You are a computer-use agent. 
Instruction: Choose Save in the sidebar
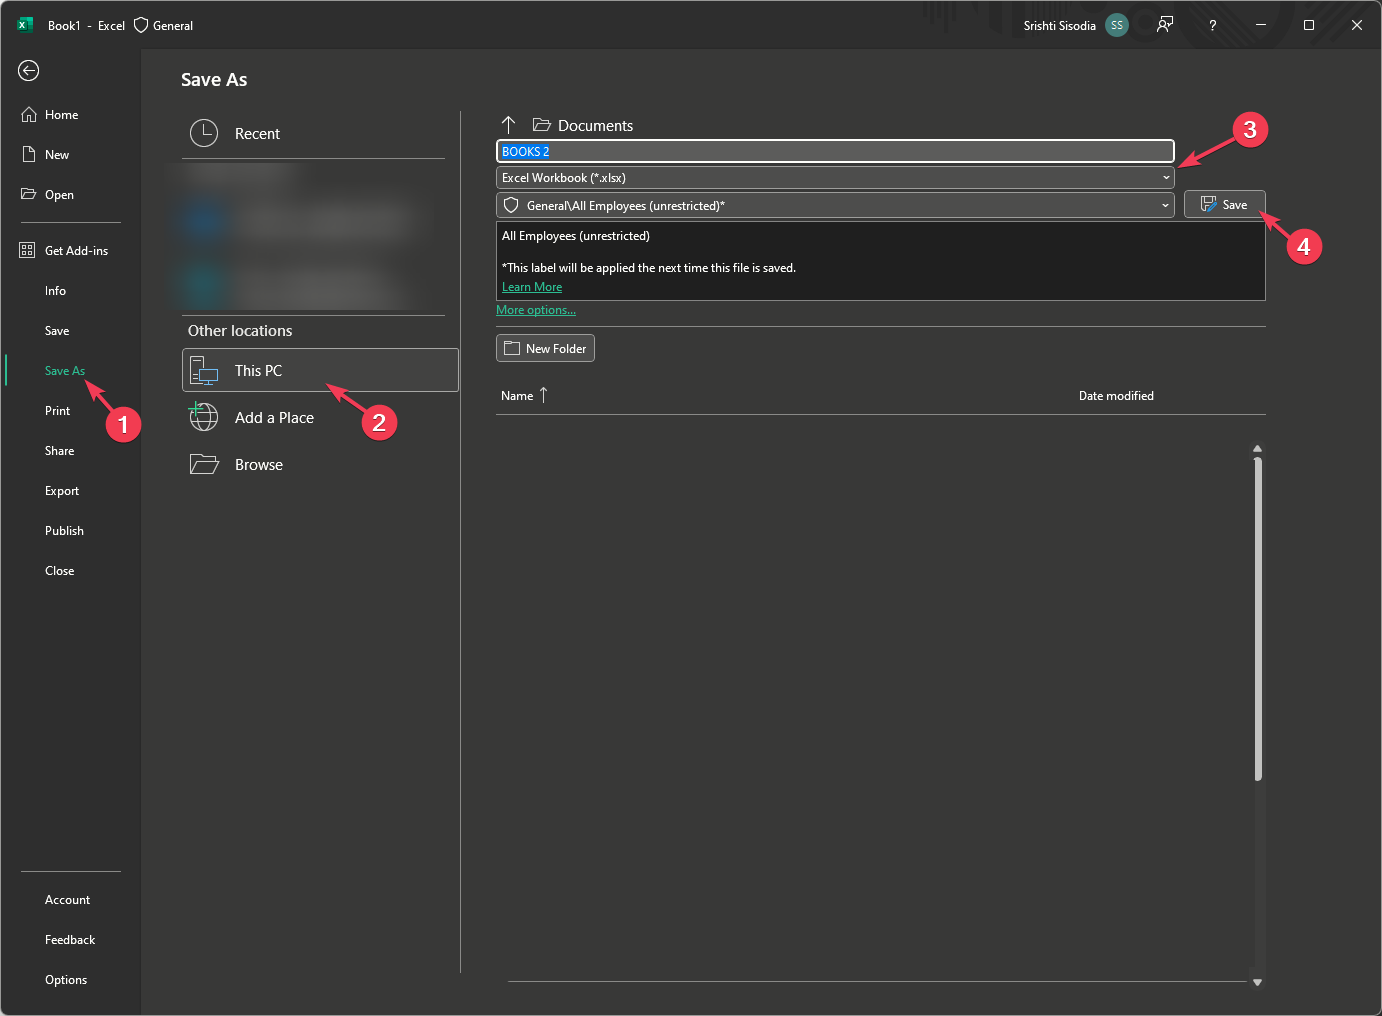57,331
